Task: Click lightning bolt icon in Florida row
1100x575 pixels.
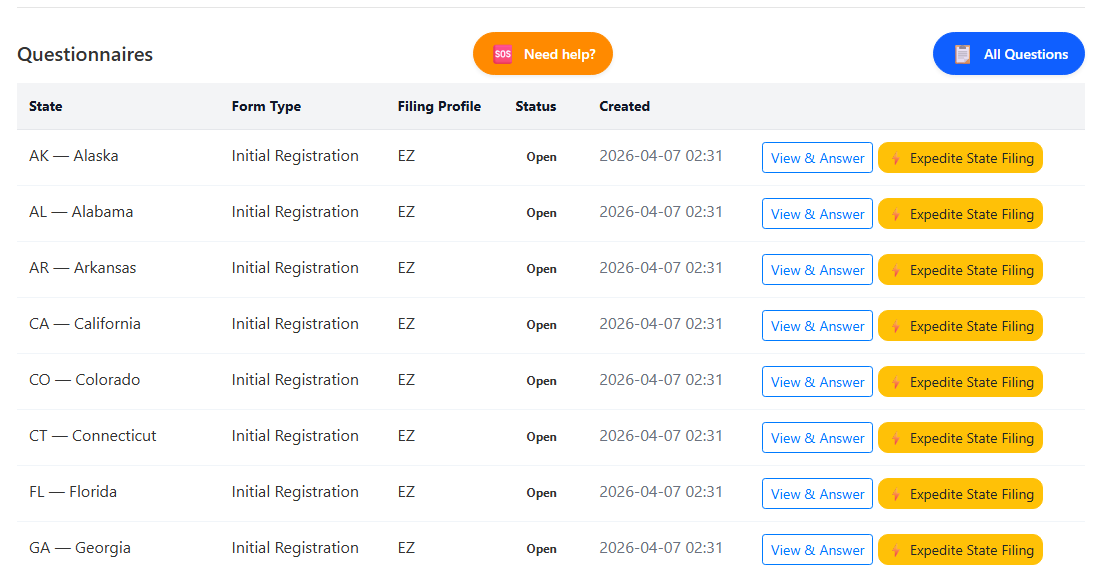Action: point(896,495)
